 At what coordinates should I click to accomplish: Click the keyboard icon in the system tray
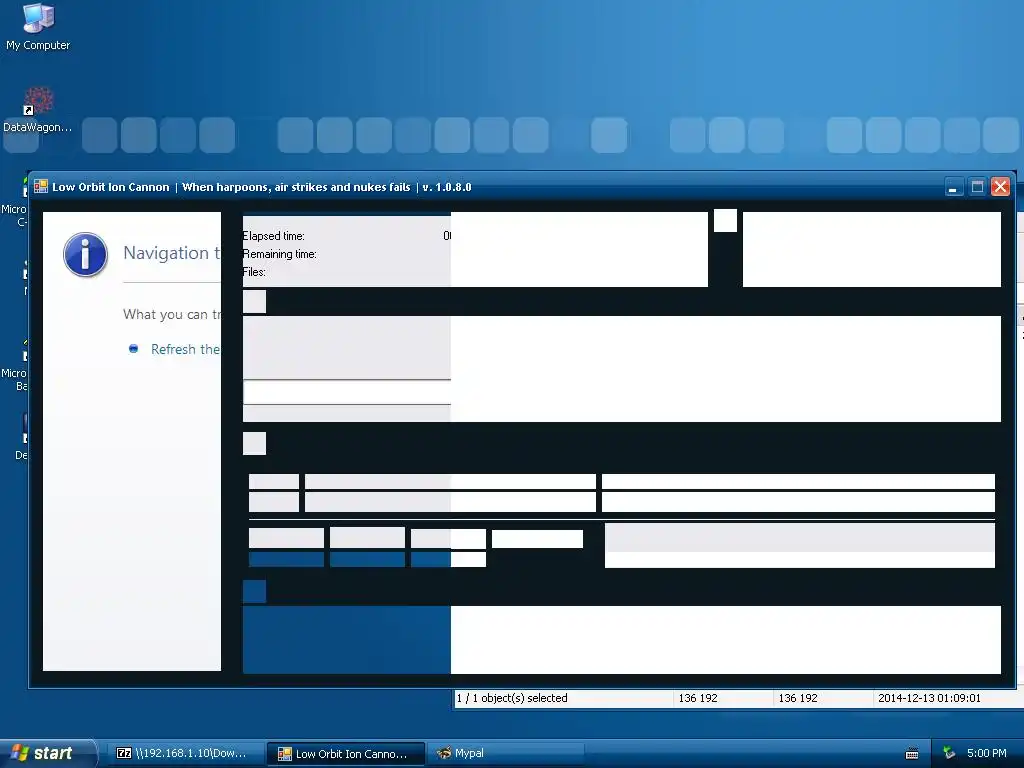912,754
